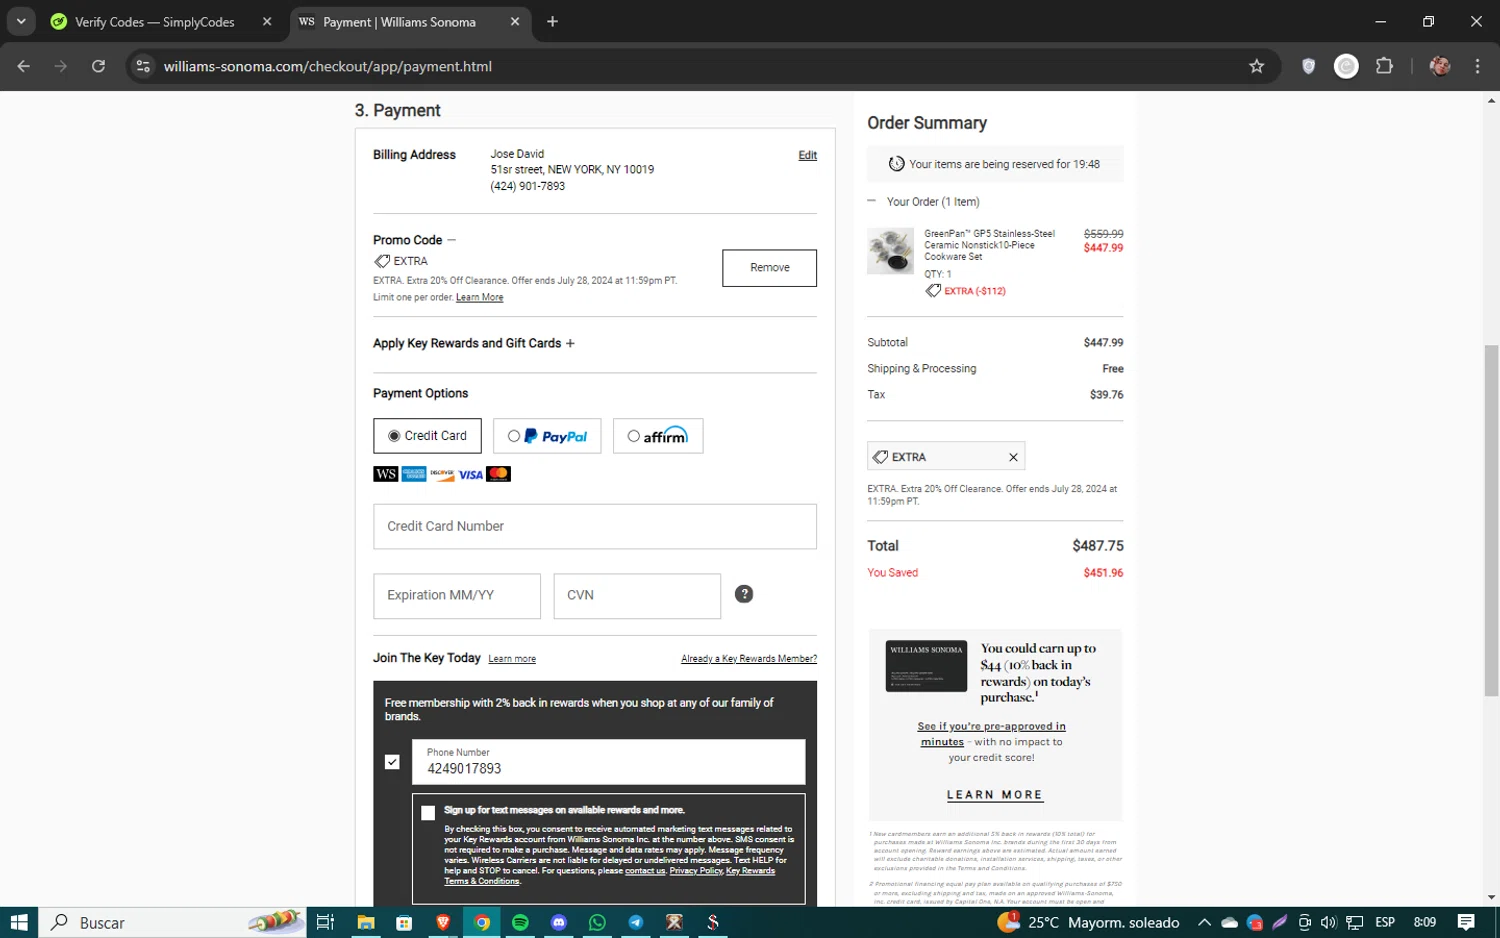
Task: Click LEARN MORE about Williams Sonoma card
Action: [995, 795]
